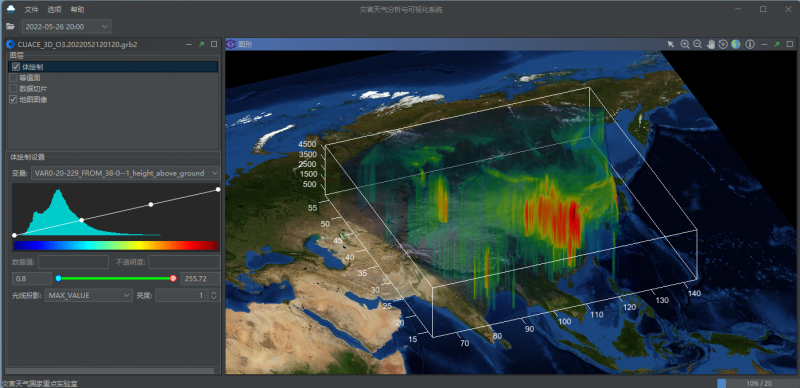Viewport: 800px width, 388px height.
Task: Click the info identify icon
Action: pyautogui.click(x=750, y=44)
